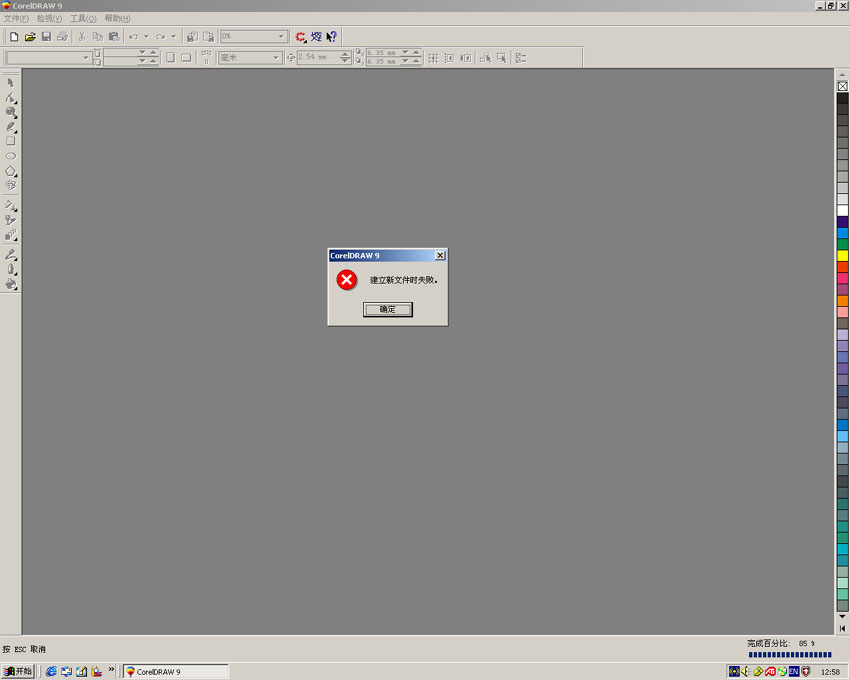Click the EN language indicator in tray
The image size is (850, 680).
pos(794,671)
